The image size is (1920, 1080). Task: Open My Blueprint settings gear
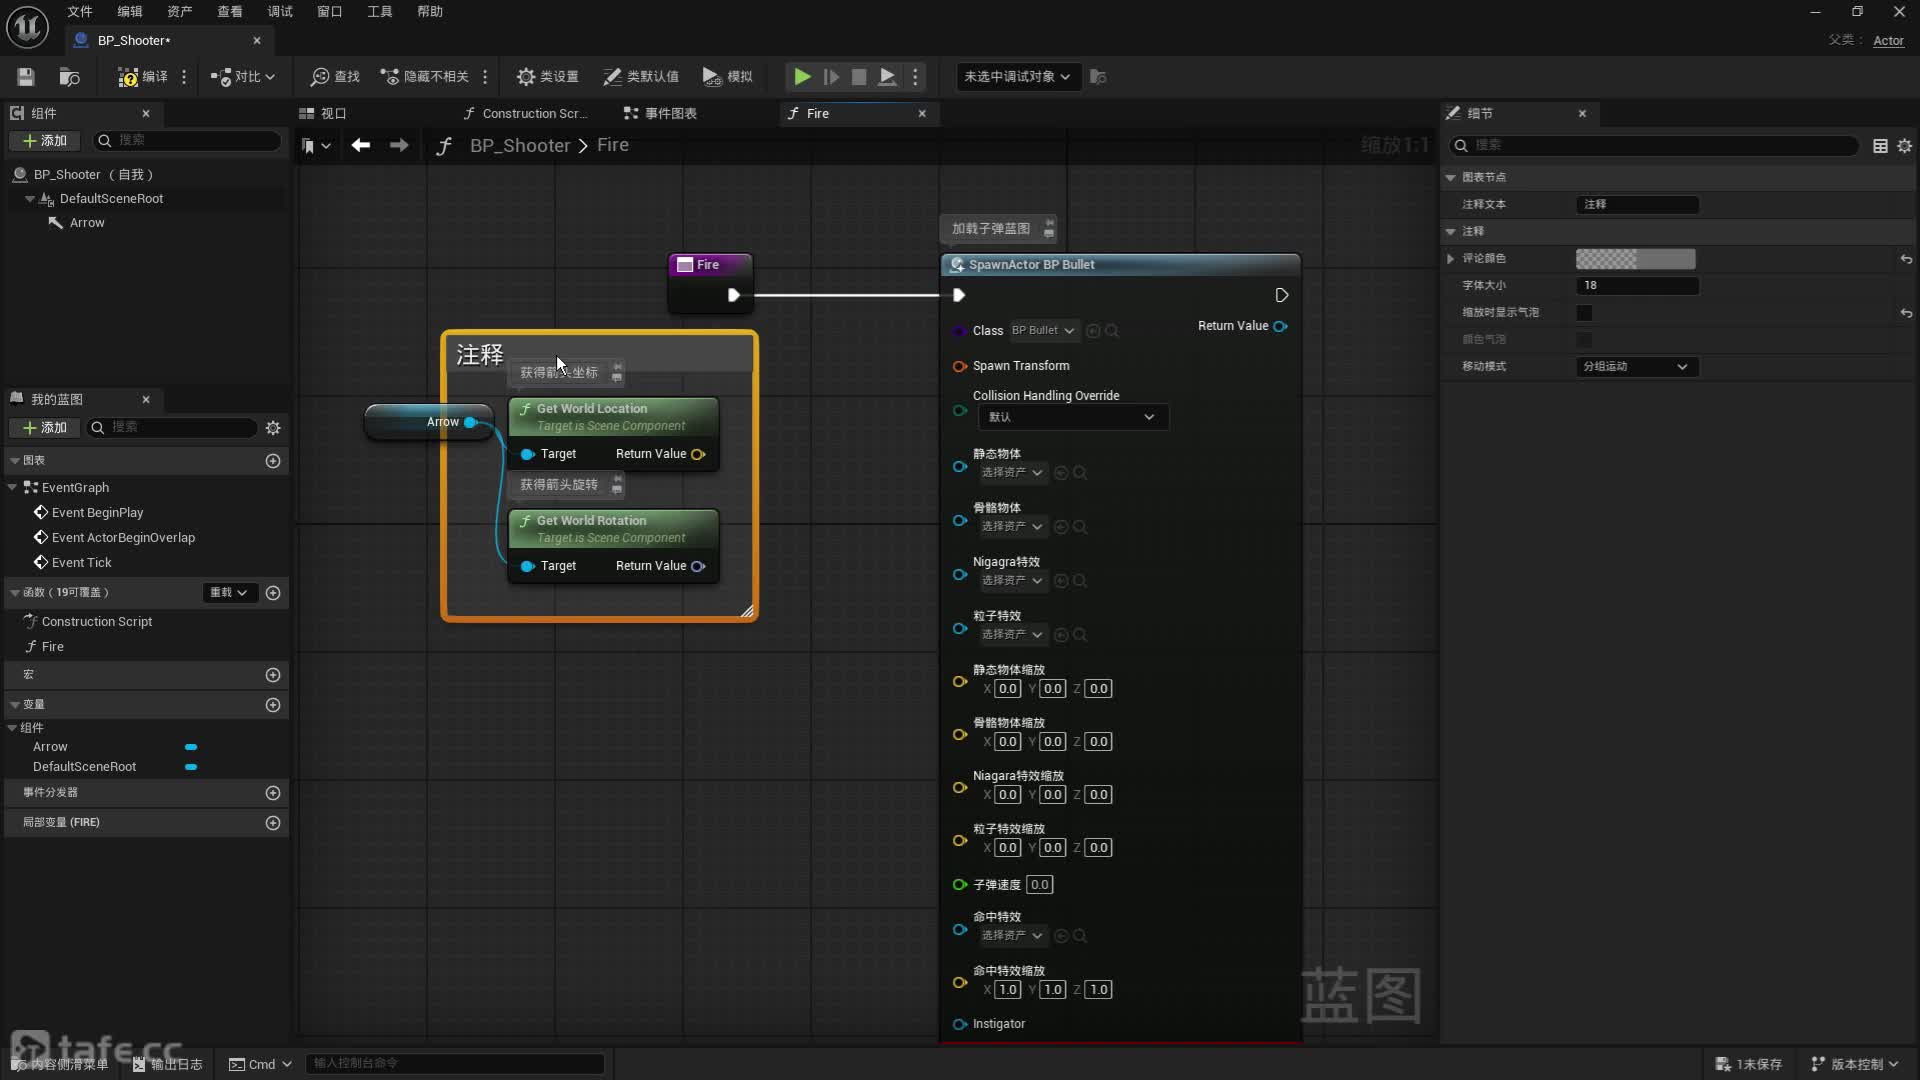[x=273, y=428]
